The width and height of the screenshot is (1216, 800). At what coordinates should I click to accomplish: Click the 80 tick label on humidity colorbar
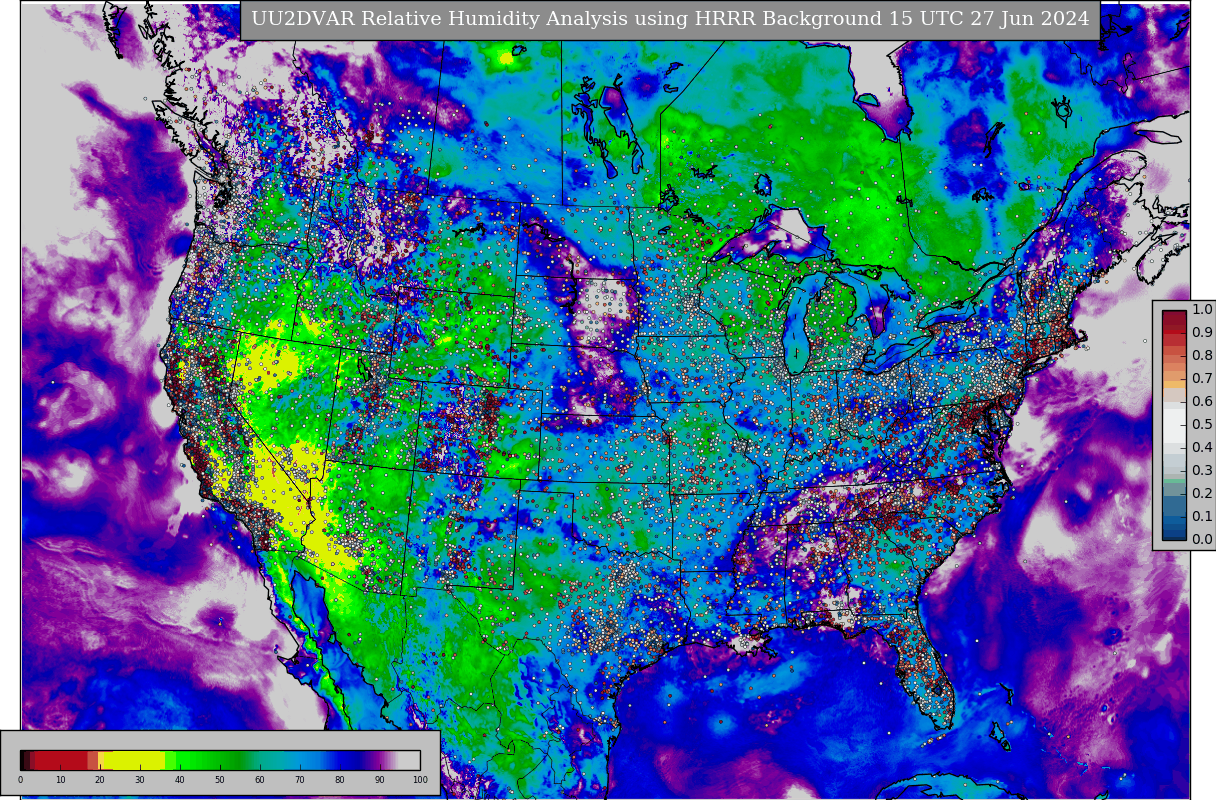[340, 781]
